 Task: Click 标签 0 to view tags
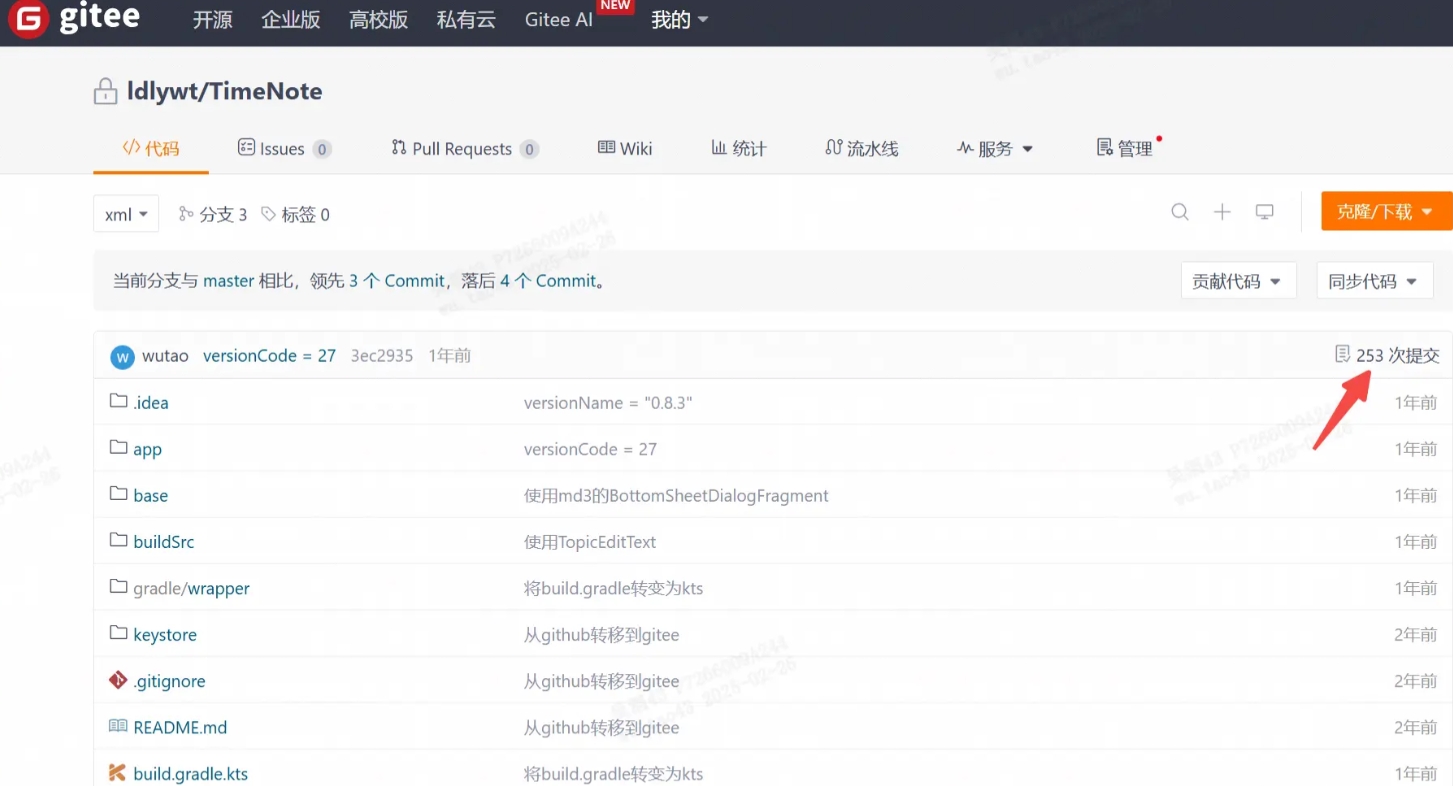coord(305,214)
